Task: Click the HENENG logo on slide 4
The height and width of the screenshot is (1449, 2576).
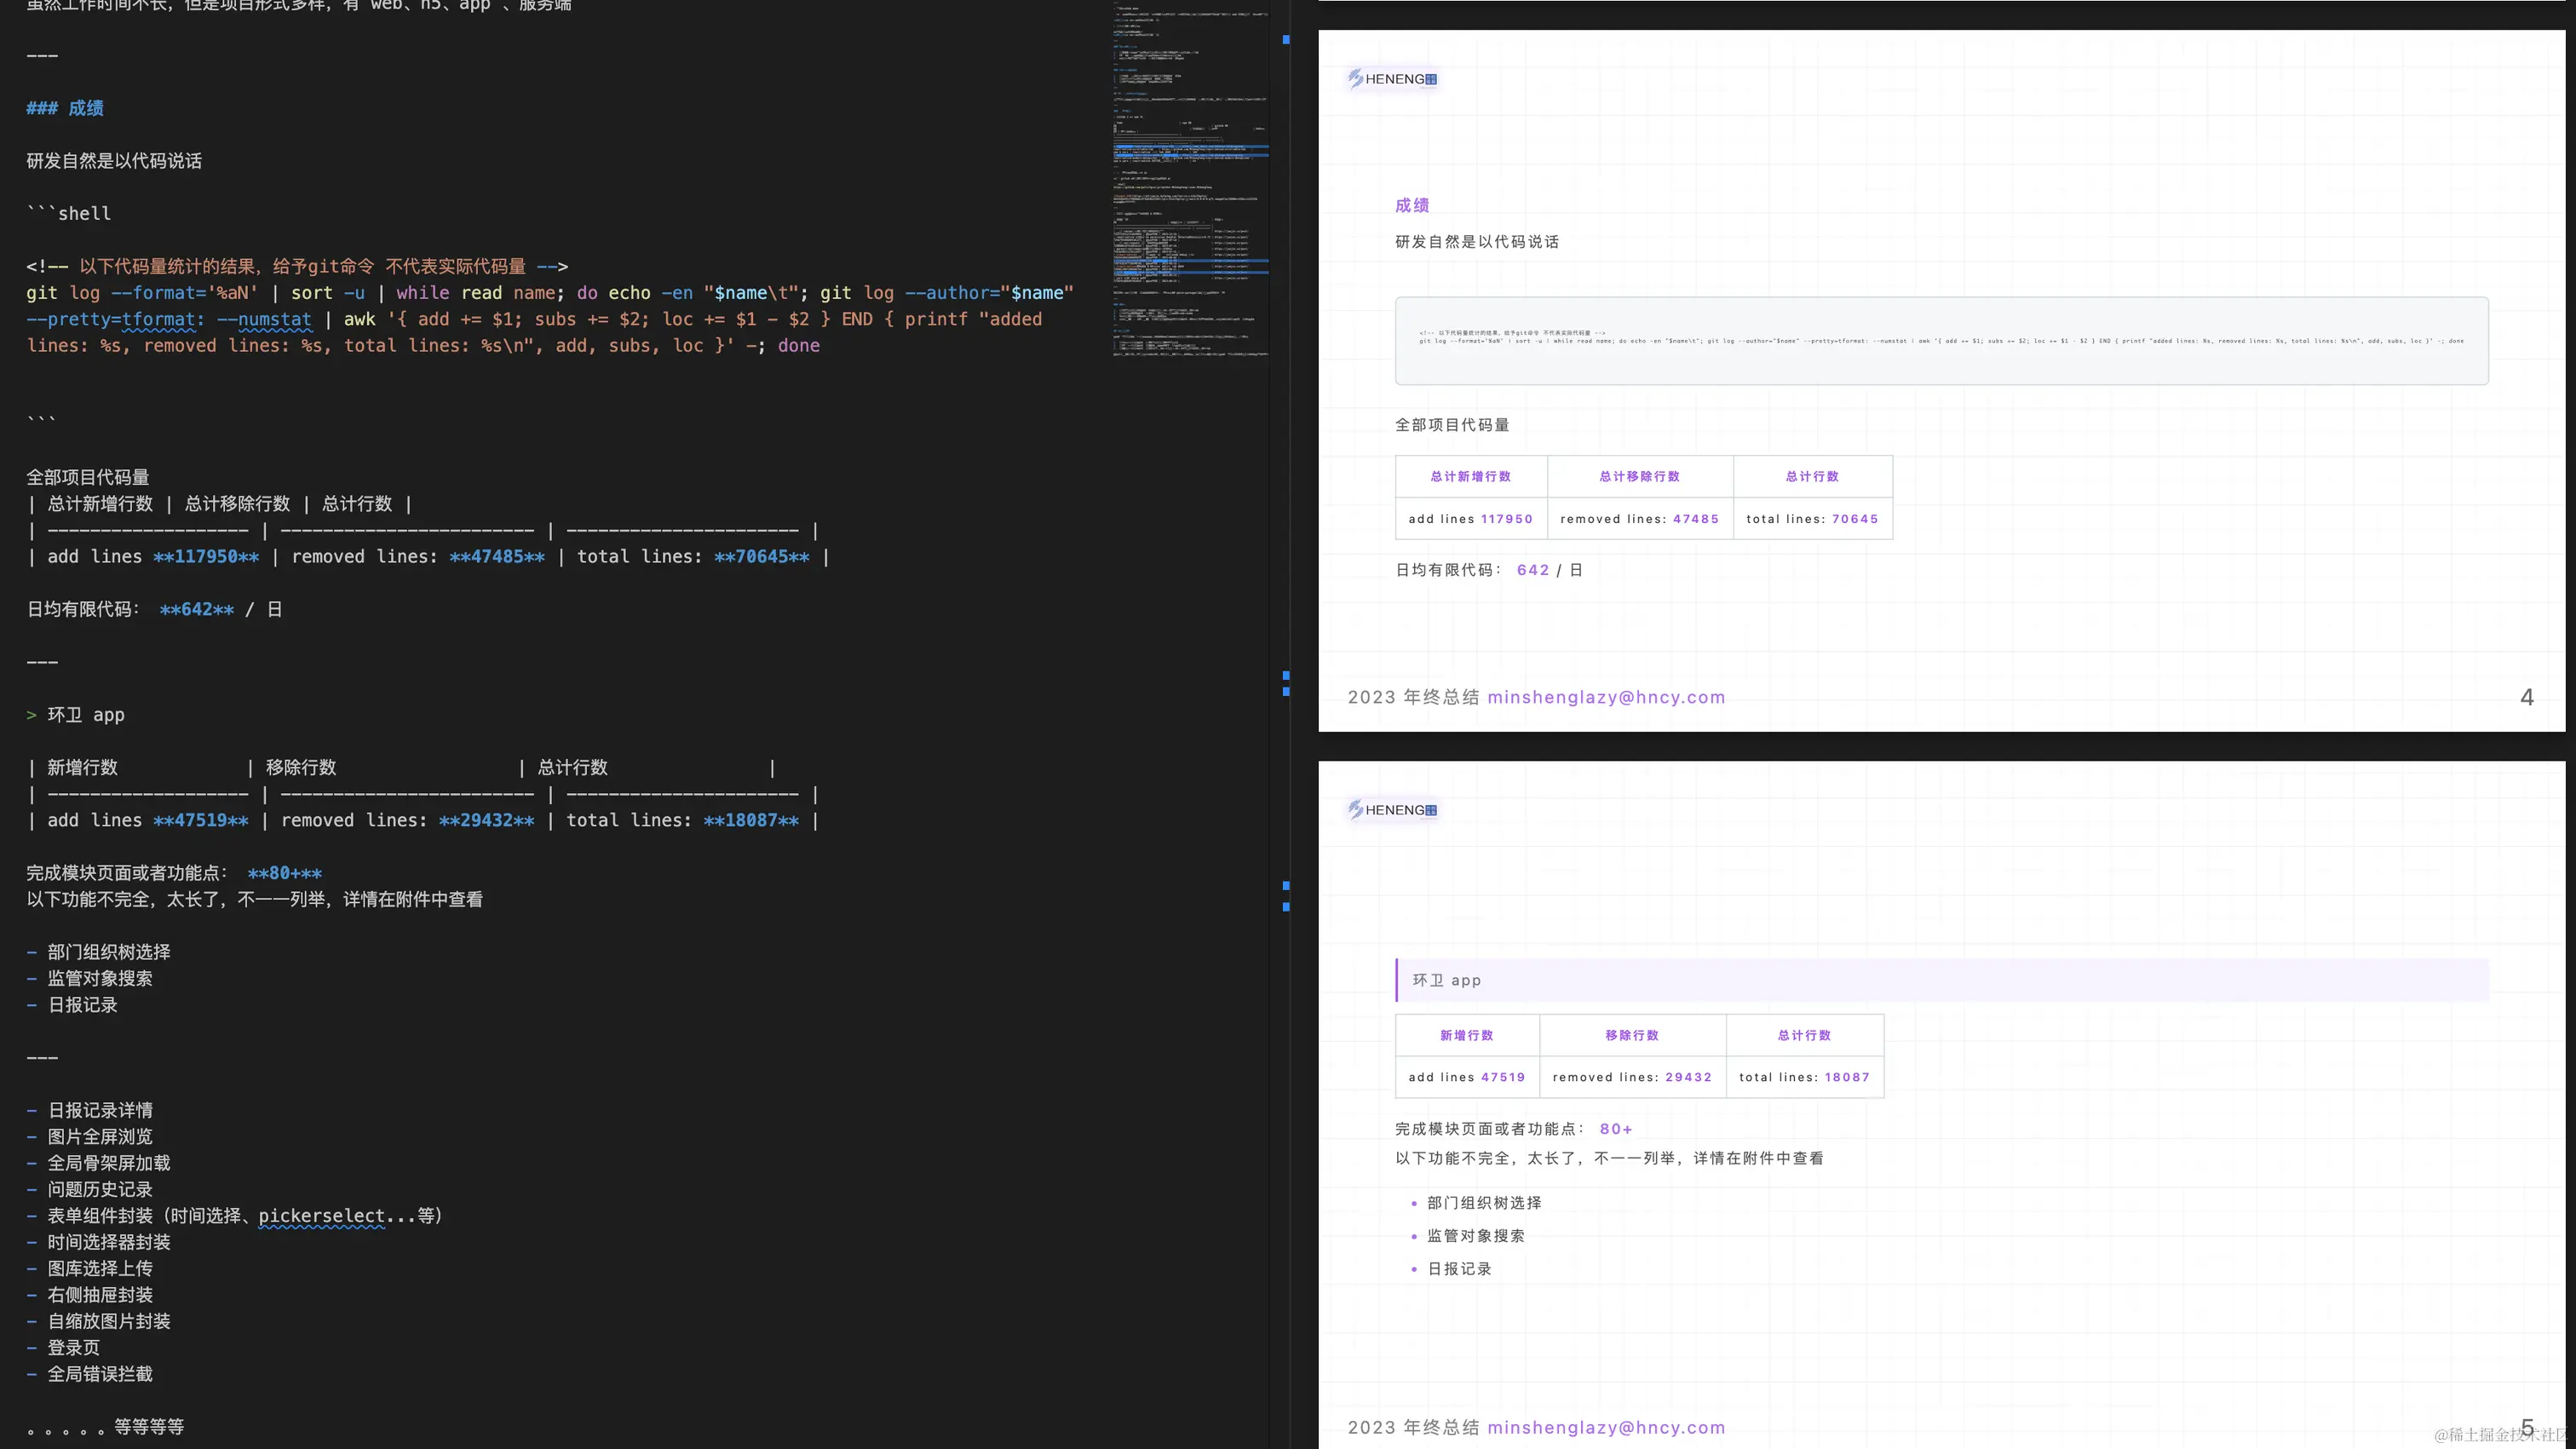Action: (1392, 79)
